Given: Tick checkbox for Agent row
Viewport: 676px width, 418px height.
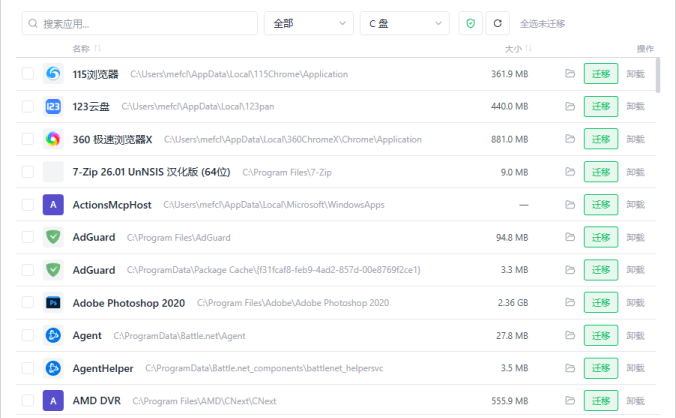Looking at the screenshot, I should [28, 335].
